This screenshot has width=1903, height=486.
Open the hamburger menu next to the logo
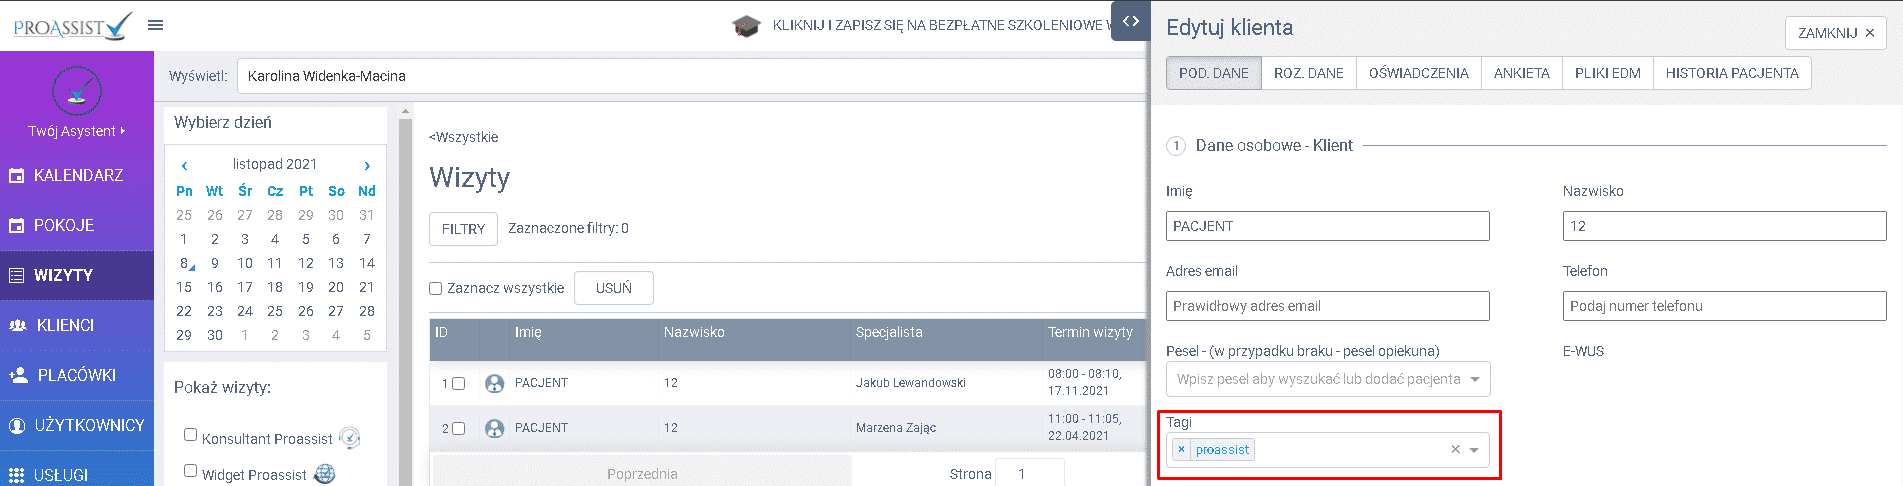pyautogui.click(x=155, y=25)
